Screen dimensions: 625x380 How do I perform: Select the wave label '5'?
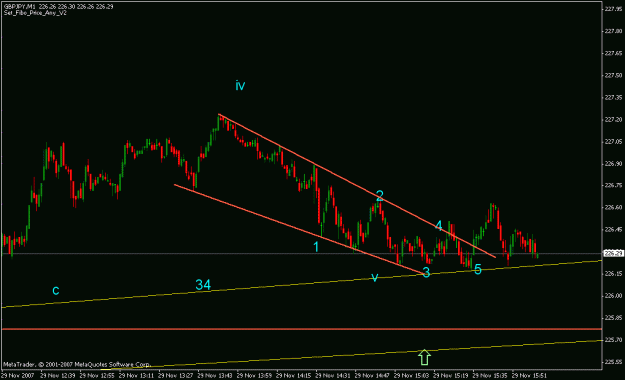tap(478, 270)
